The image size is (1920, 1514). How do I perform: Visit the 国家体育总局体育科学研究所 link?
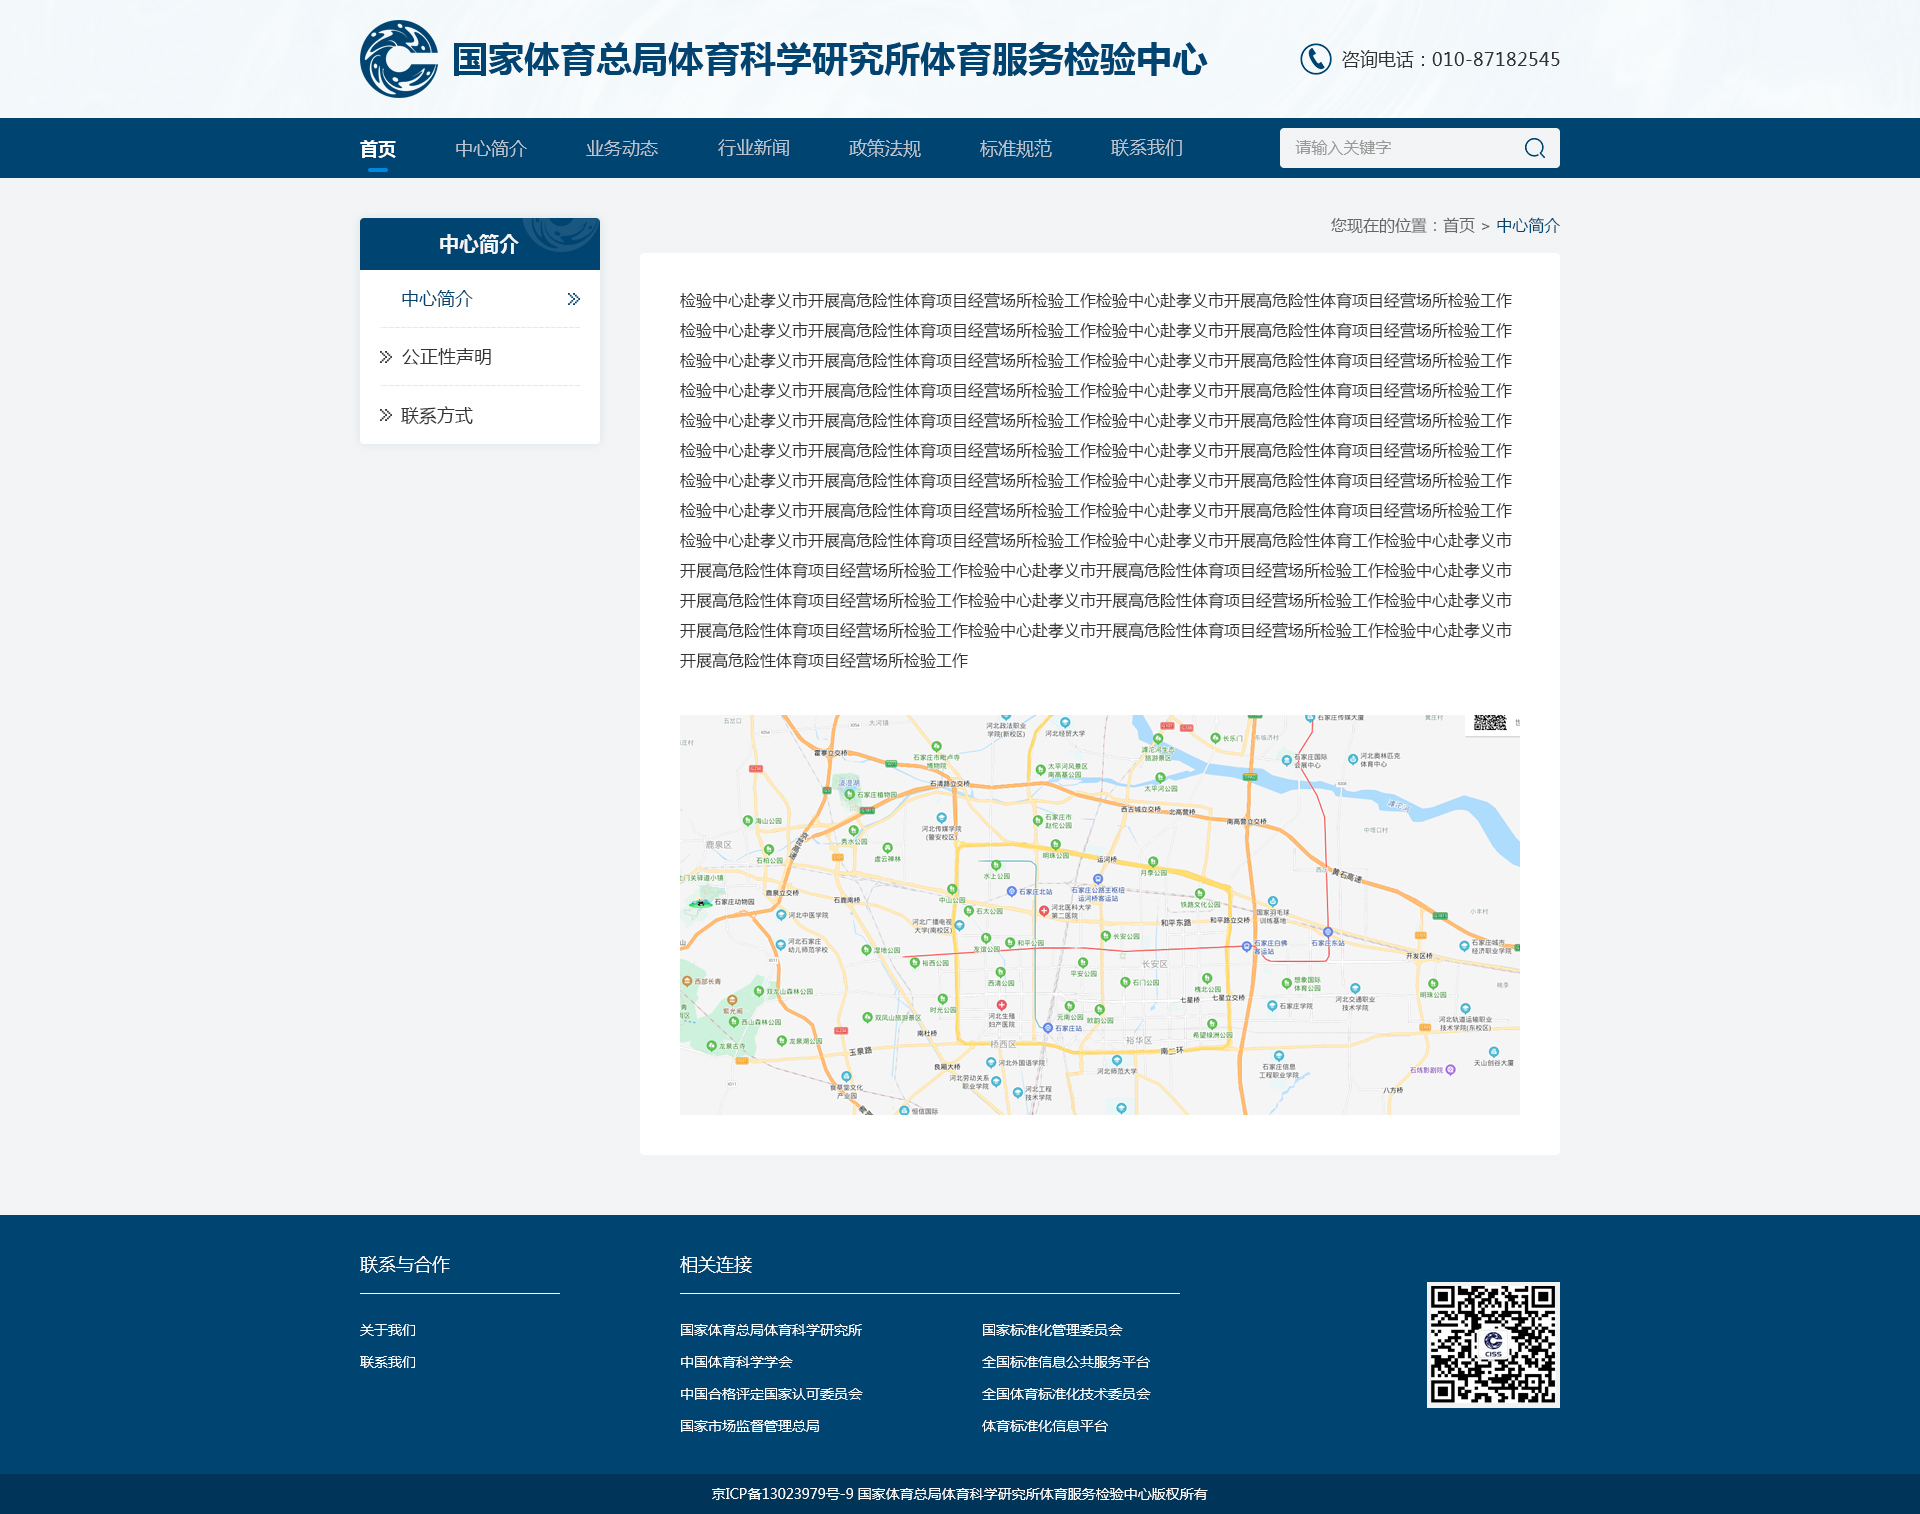770,1330
